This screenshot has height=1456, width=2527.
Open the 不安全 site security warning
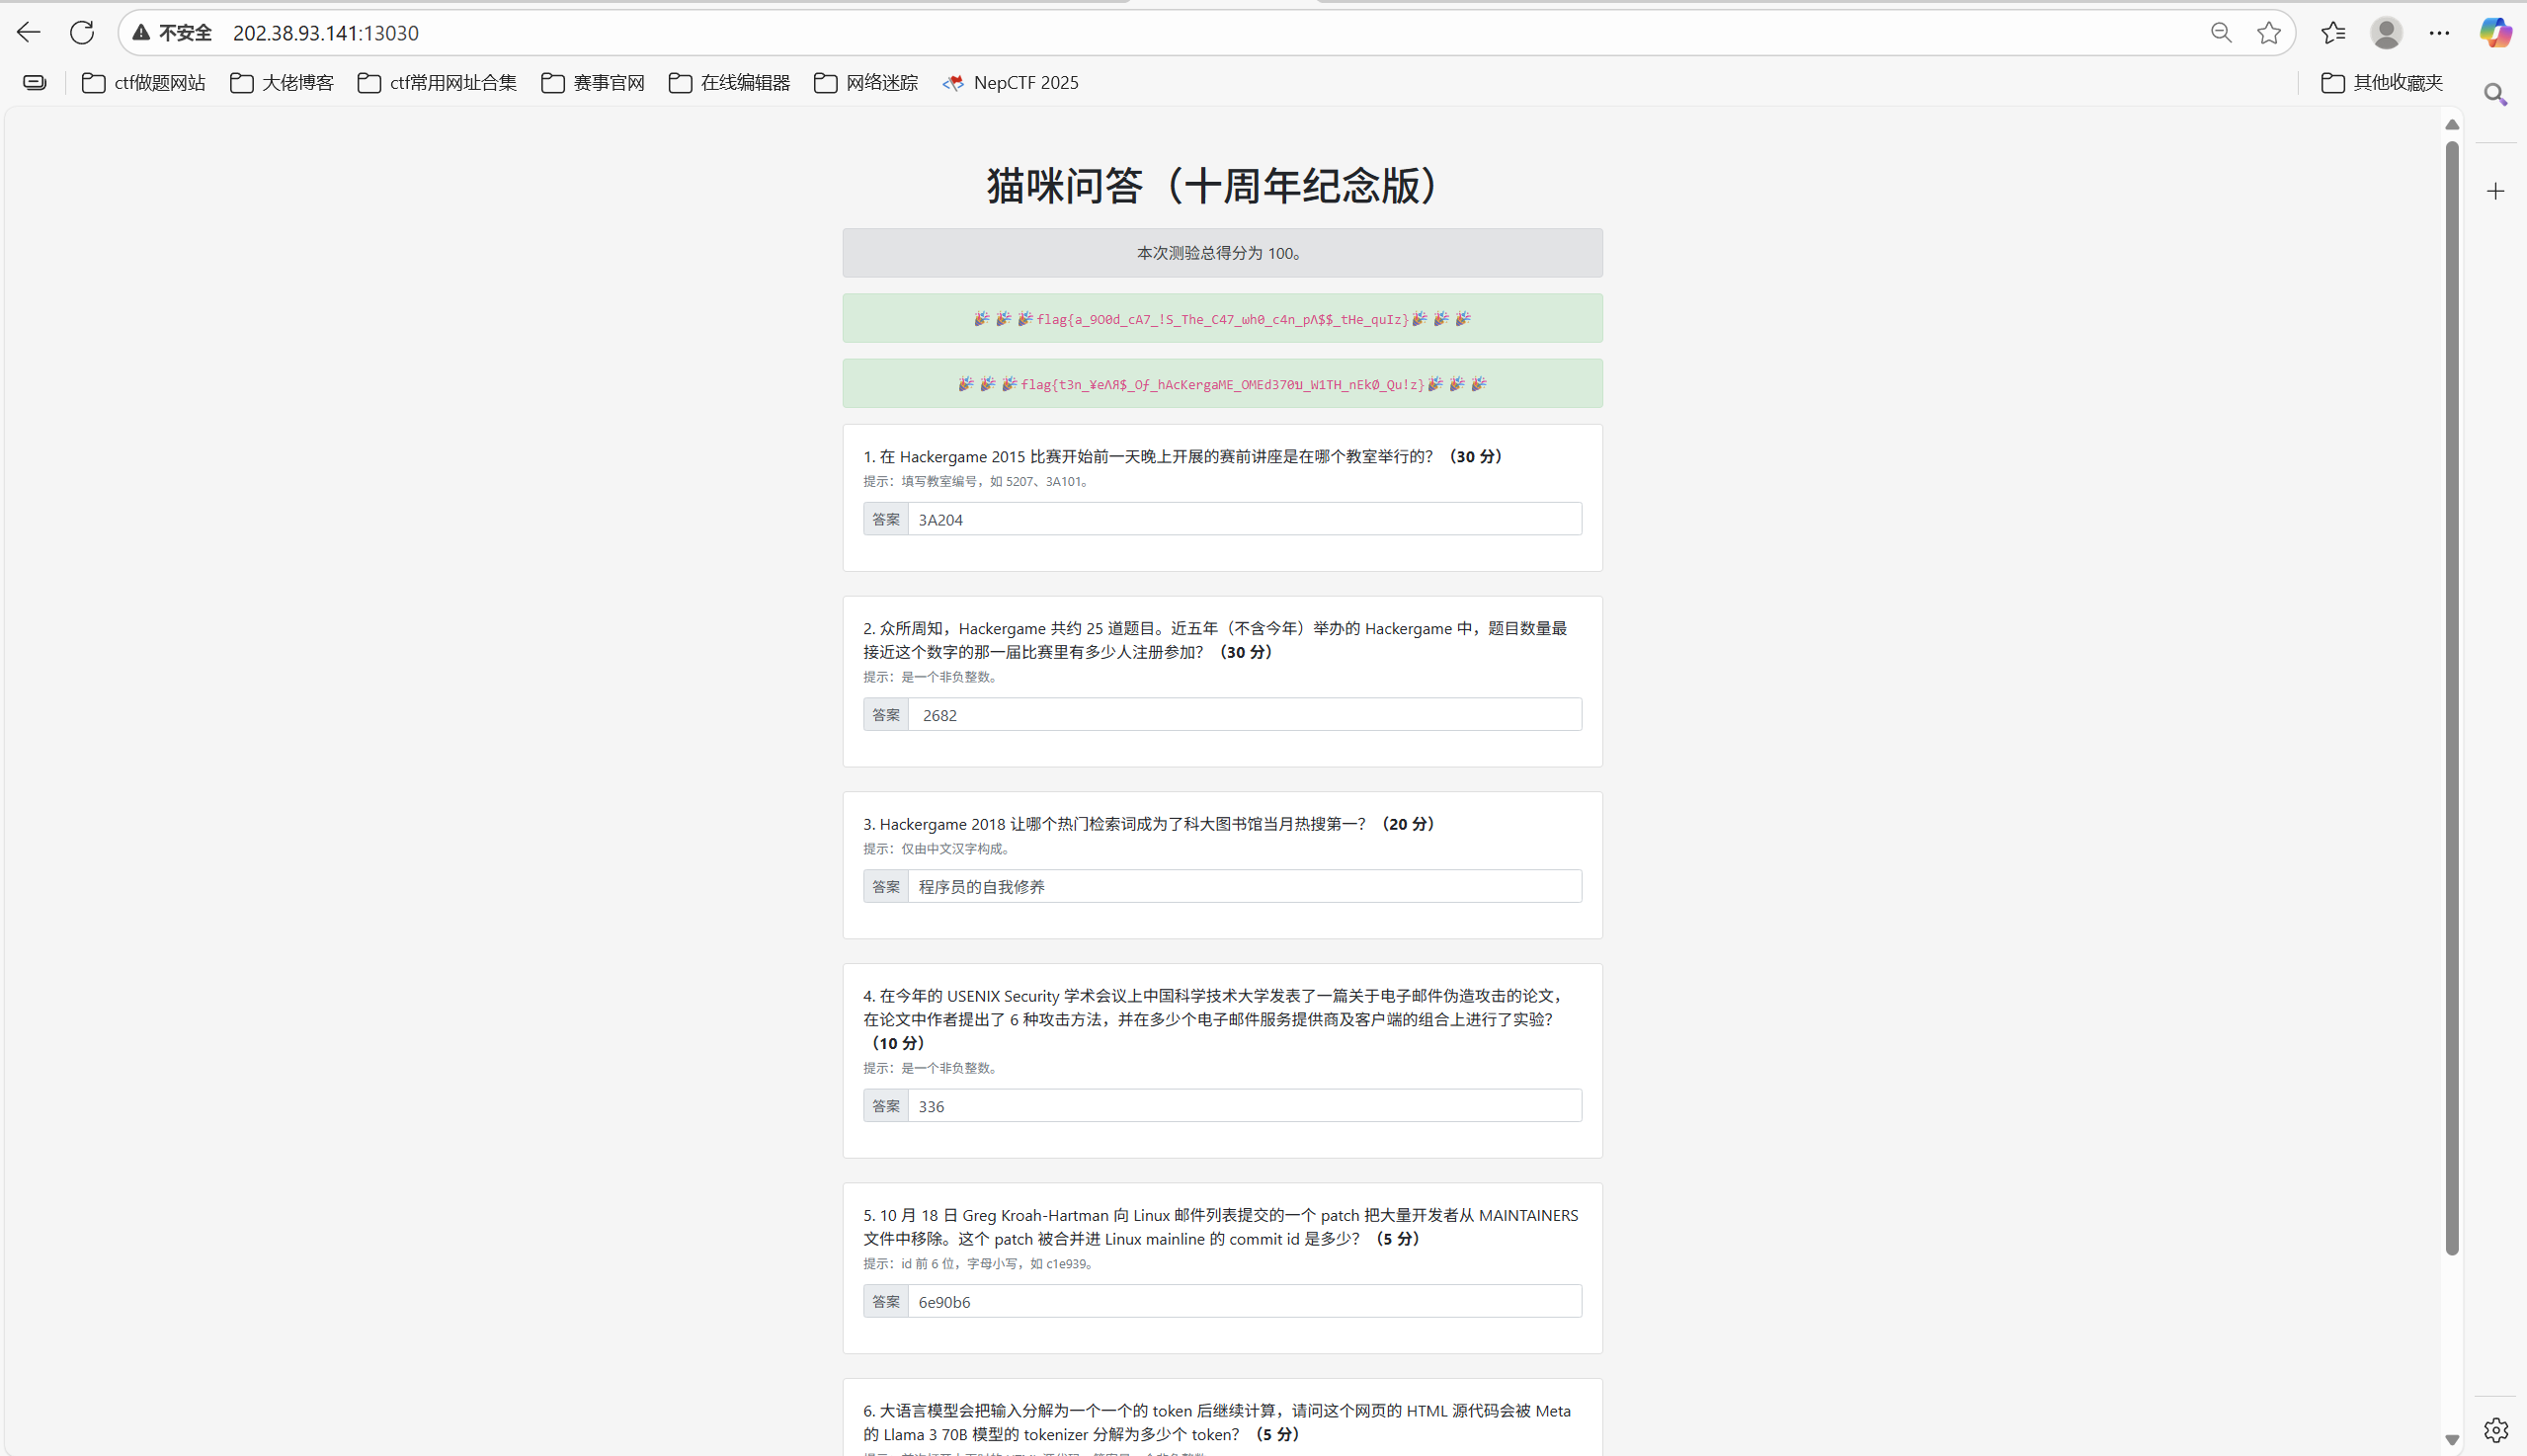(x=172, y=33)
